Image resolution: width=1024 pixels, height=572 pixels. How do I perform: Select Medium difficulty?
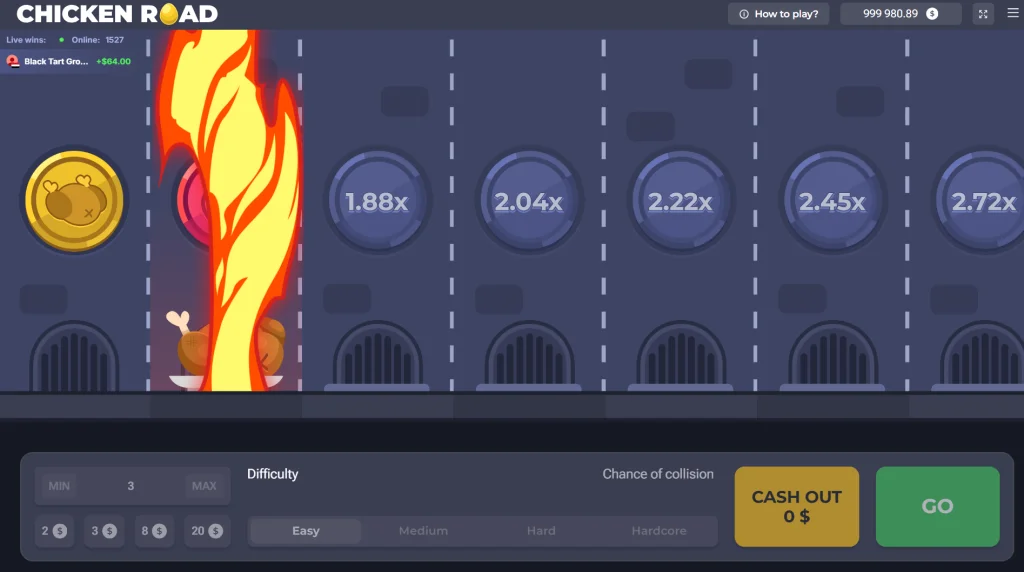tap(423, 531)
